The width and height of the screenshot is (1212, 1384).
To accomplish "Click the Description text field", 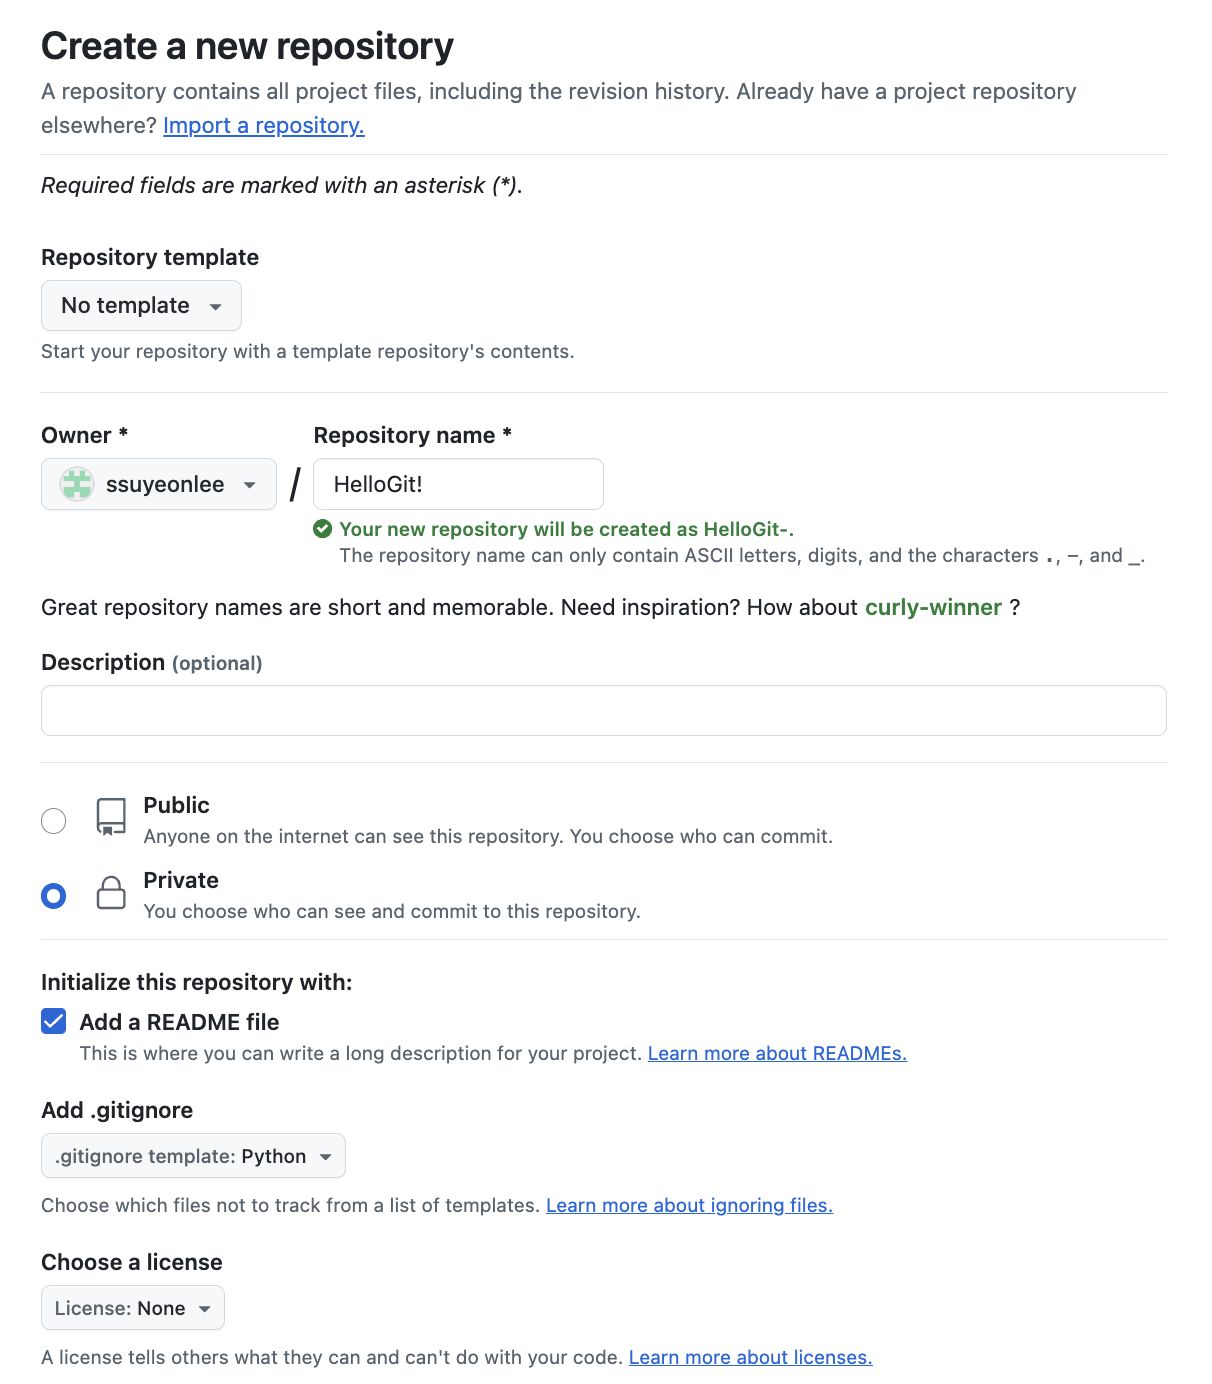I will (x=604, y=711).
